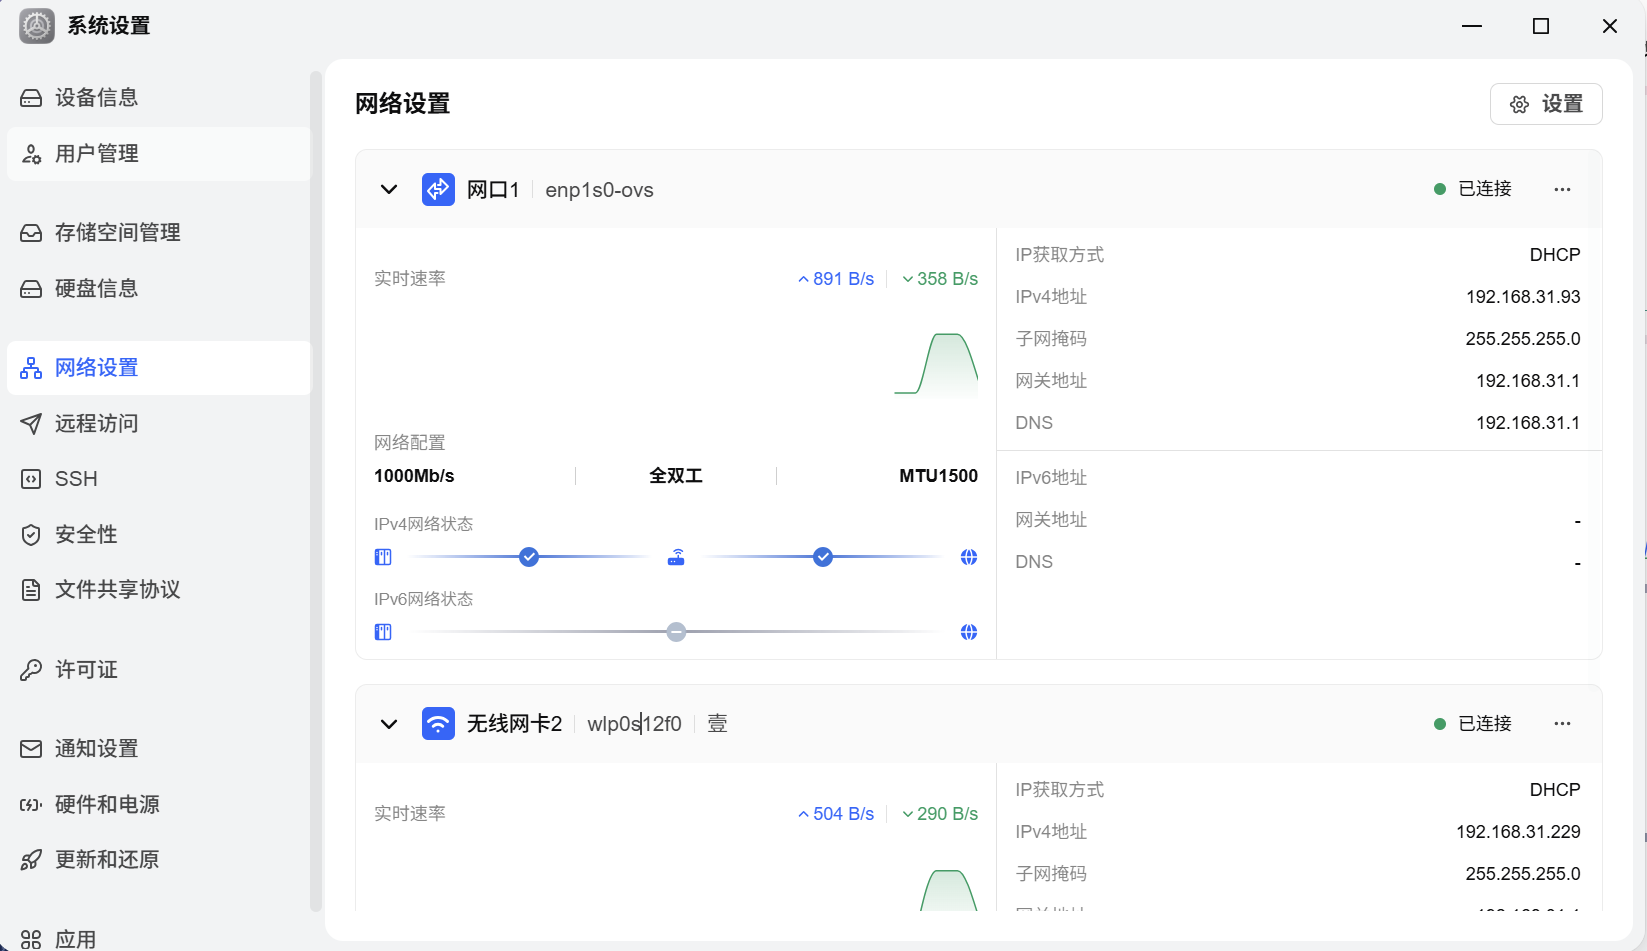Click the 系统设置 app logo icon
This screenshot has width=1647, height=951.
tap(37, 26)
